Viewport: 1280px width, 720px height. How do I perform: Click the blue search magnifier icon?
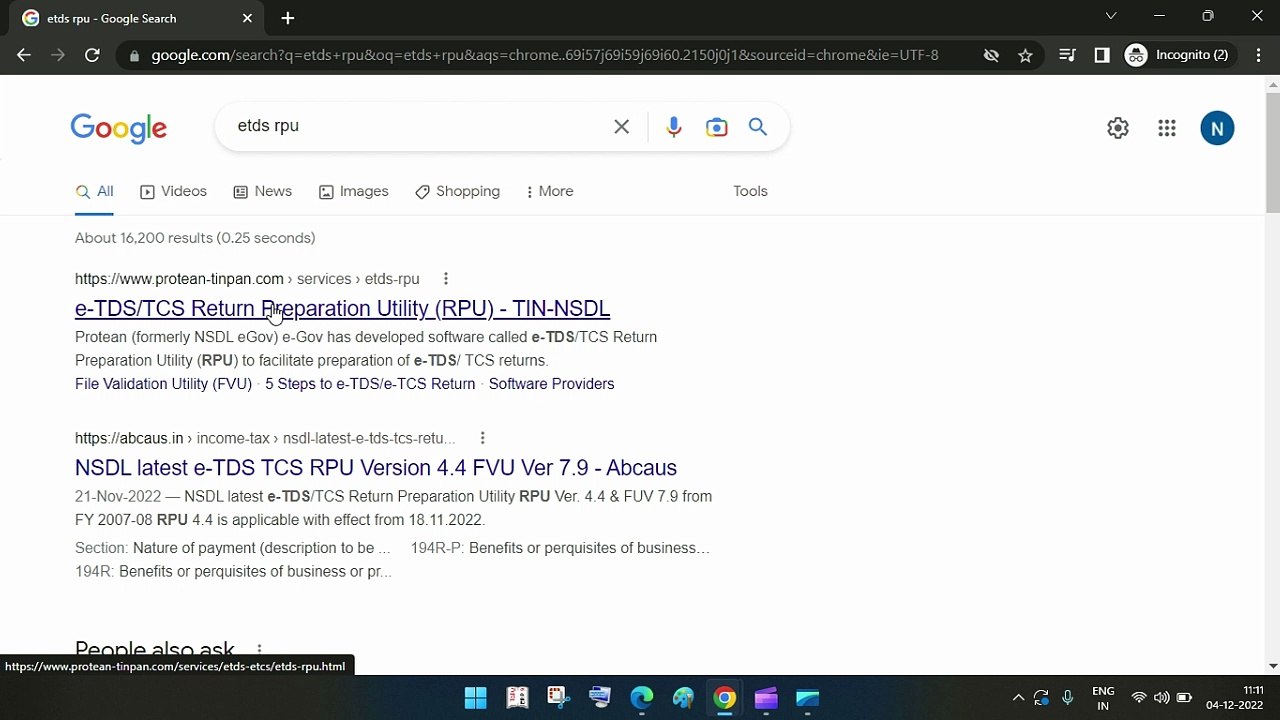click(758, 127)
